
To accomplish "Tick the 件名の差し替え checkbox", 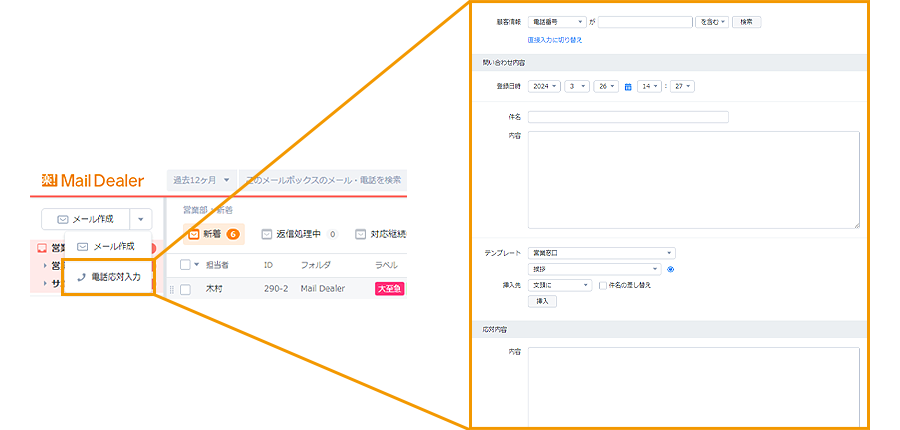I will click(601, 285).
